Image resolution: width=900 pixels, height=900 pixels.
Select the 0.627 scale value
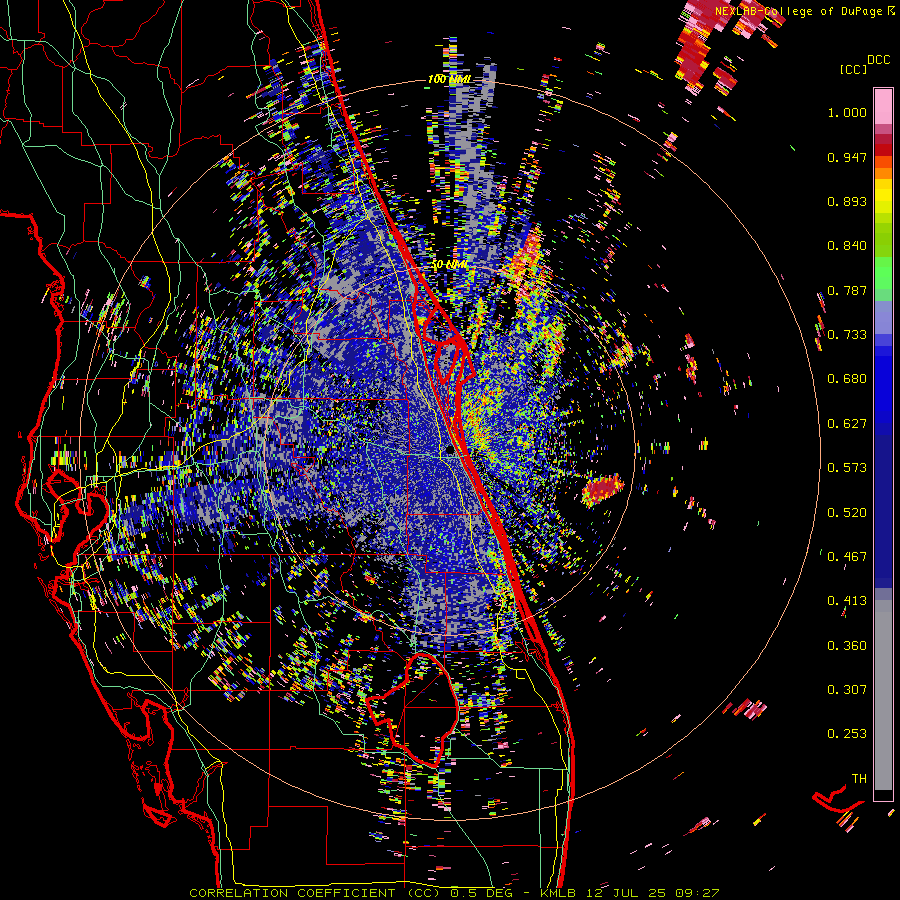[x=847, y=424]
